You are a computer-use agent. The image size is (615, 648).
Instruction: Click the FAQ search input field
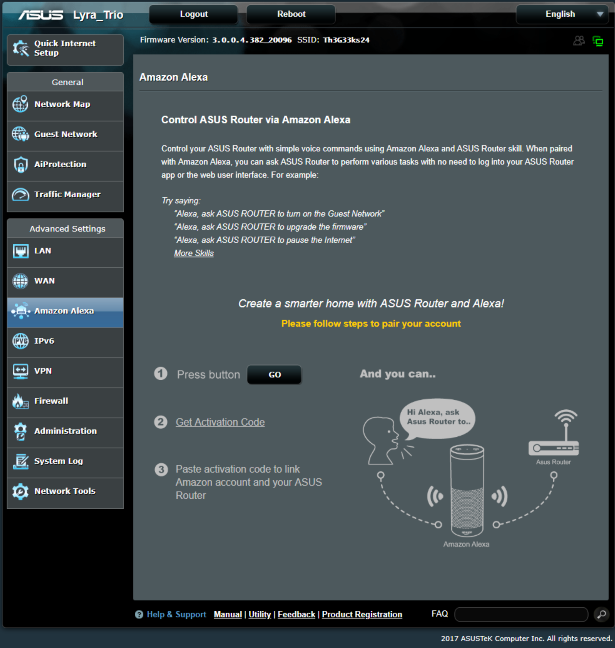click(521, 614)
